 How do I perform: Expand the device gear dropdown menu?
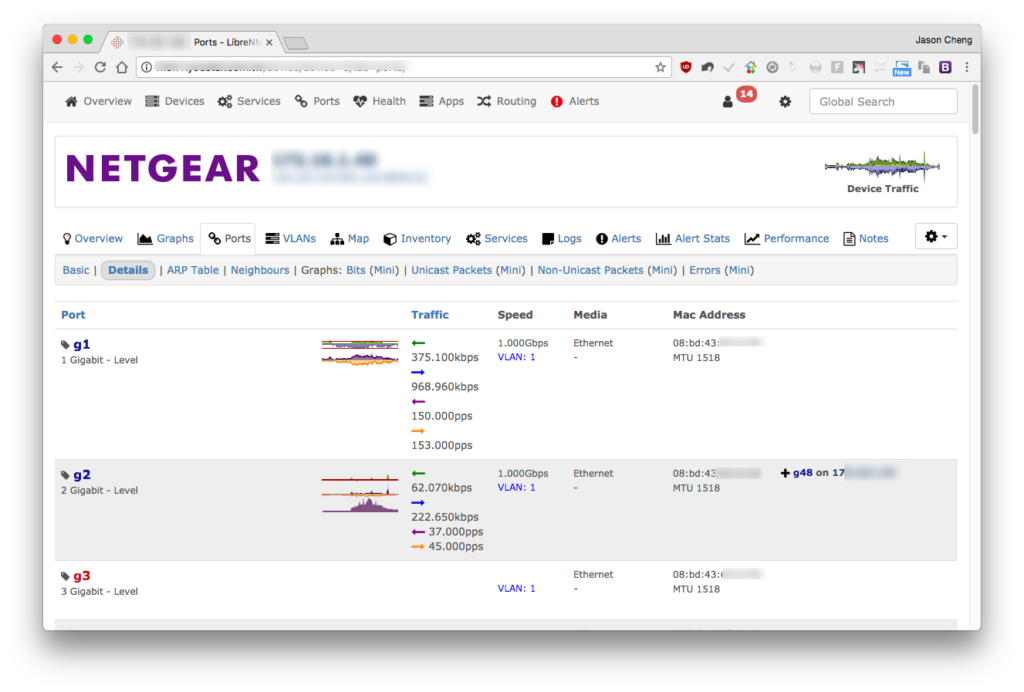[x=936, y=237]
